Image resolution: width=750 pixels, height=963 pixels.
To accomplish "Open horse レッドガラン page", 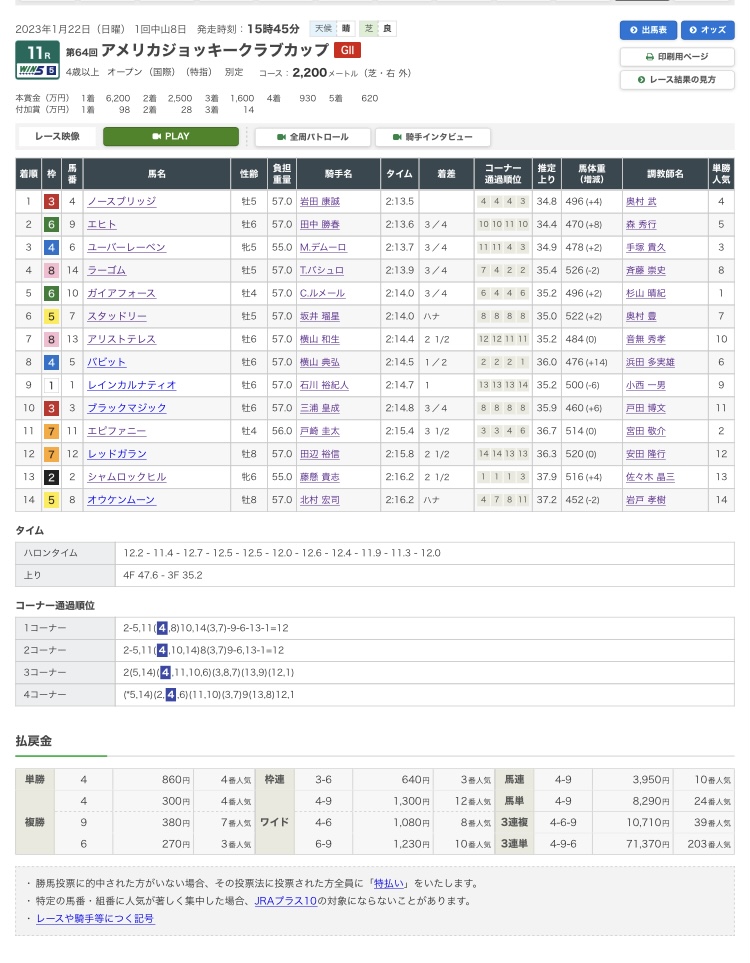I will tap(117, 454).
